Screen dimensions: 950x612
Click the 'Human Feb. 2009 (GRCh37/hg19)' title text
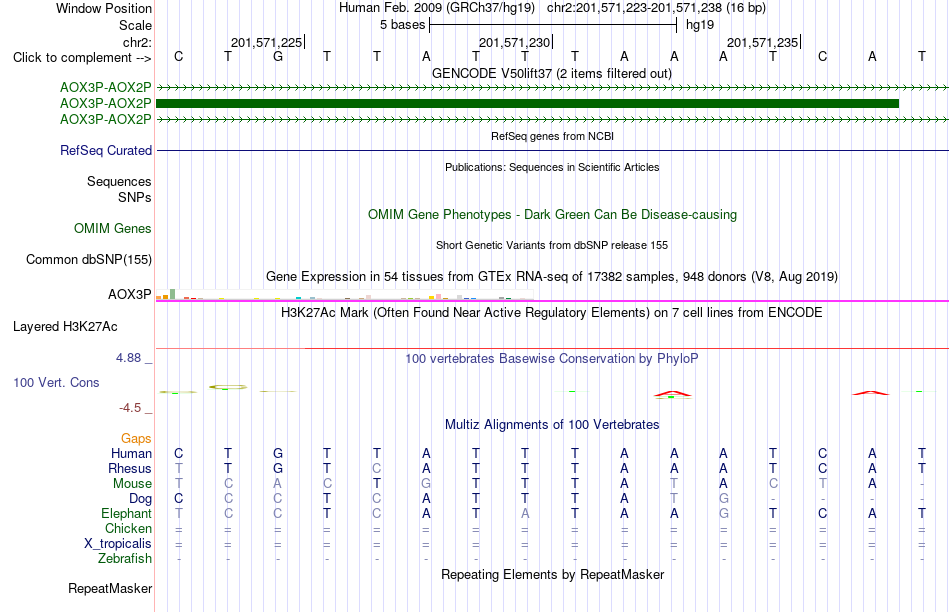pos(437,8)
